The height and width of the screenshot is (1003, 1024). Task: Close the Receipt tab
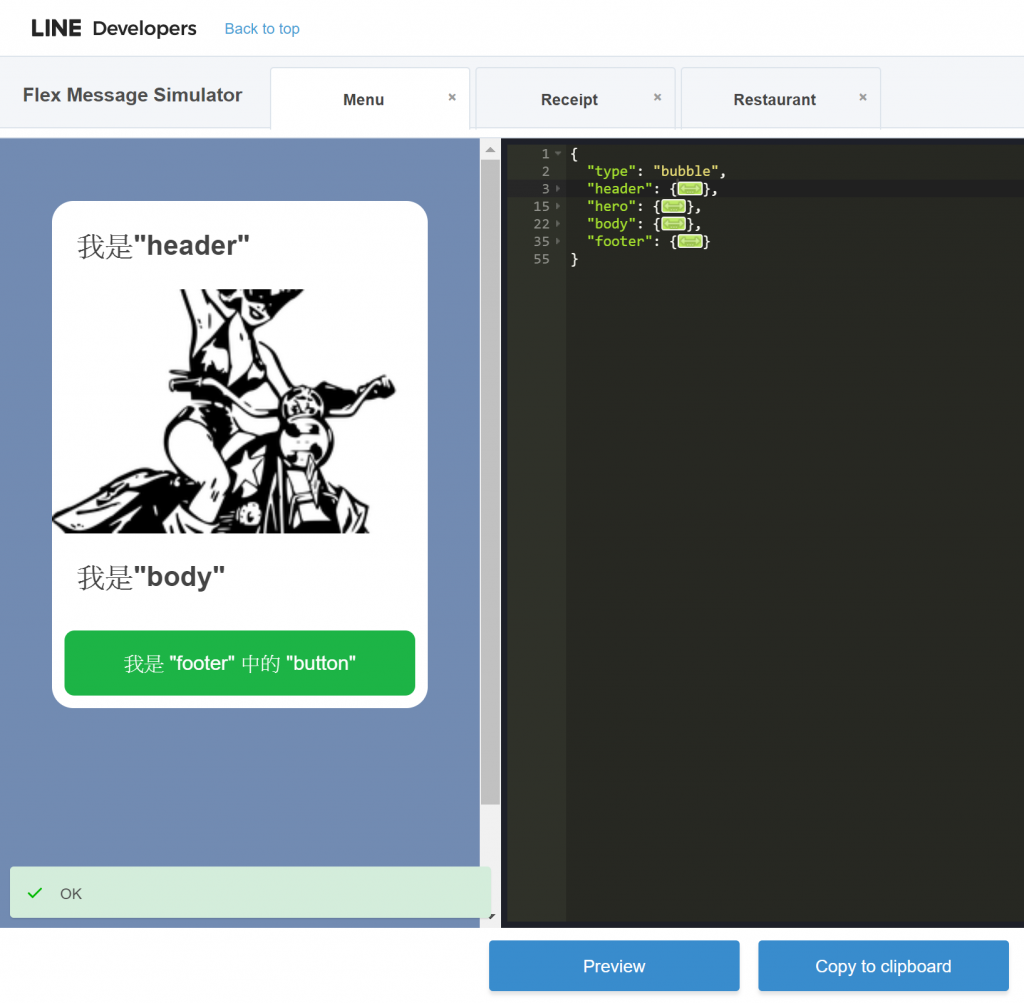658,97
